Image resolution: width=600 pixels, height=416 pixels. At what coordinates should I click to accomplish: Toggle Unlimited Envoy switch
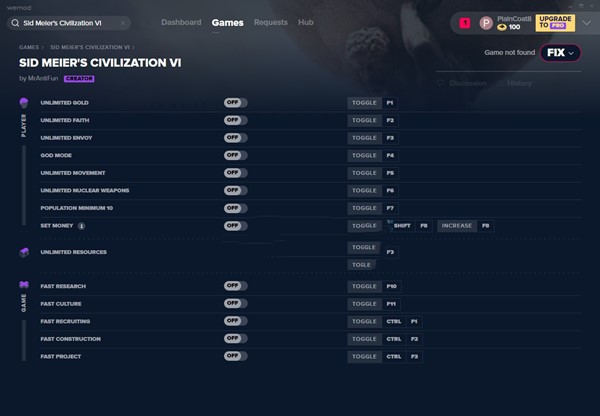pos(235,138)
